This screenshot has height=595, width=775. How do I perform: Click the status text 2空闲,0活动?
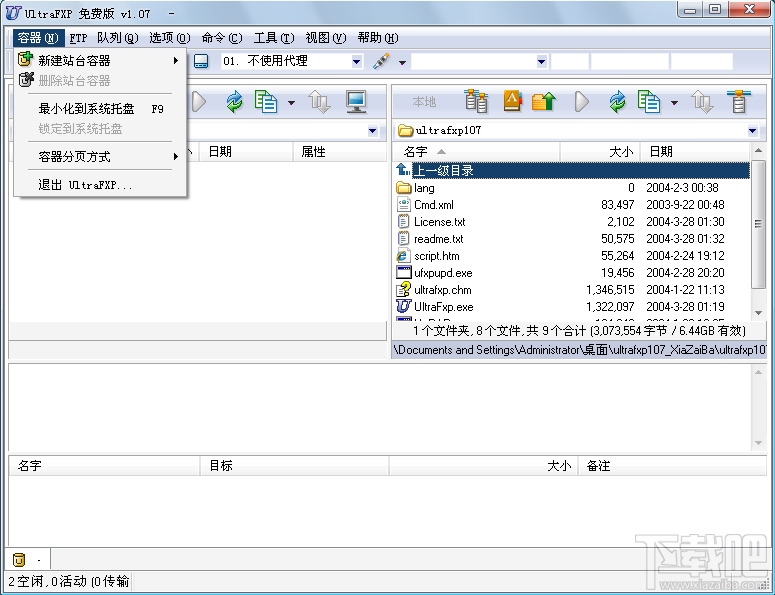click(x=68, y=581)
